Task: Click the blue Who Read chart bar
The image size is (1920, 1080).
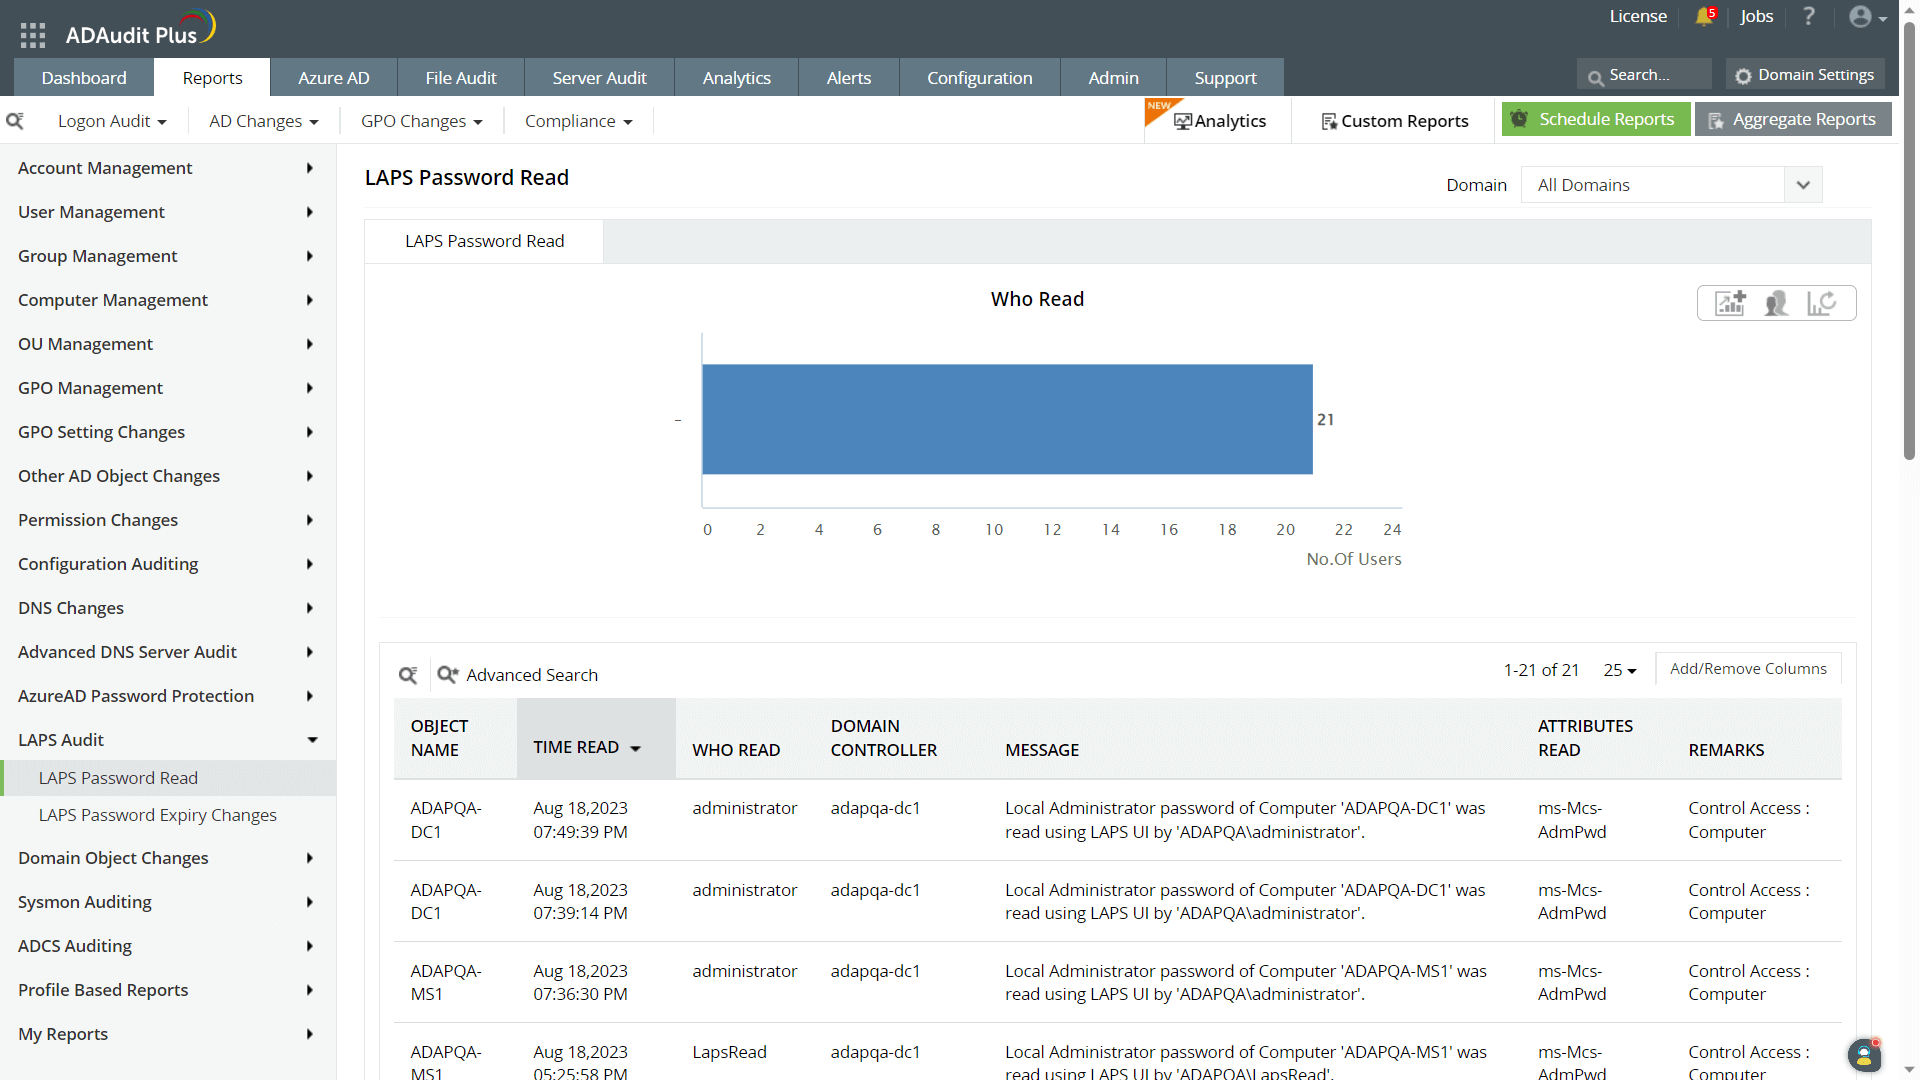Action: pyautogui.click(x=1007, y=419)
